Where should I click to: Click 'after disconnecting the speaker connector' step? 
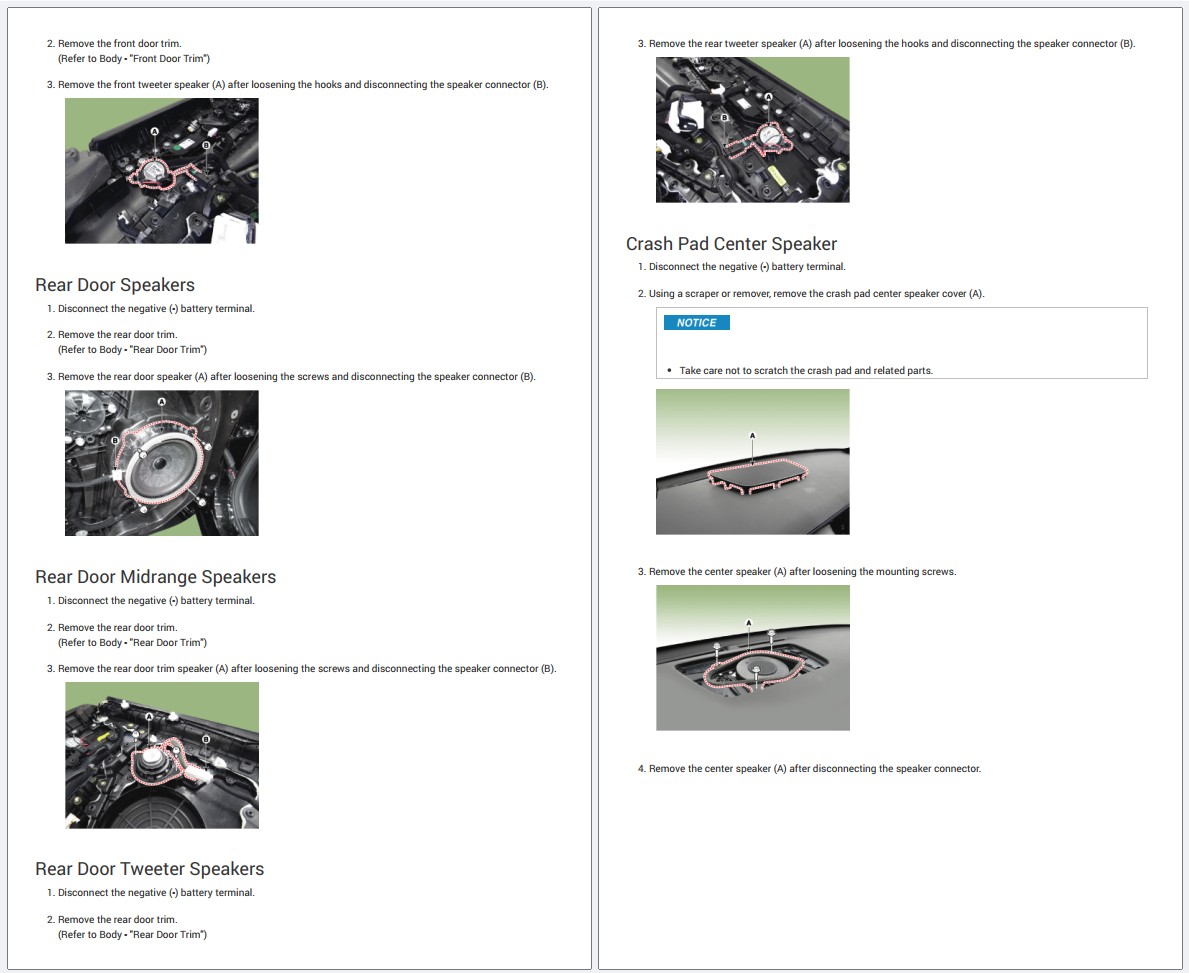pyautogui.click(x=815, y=769)
